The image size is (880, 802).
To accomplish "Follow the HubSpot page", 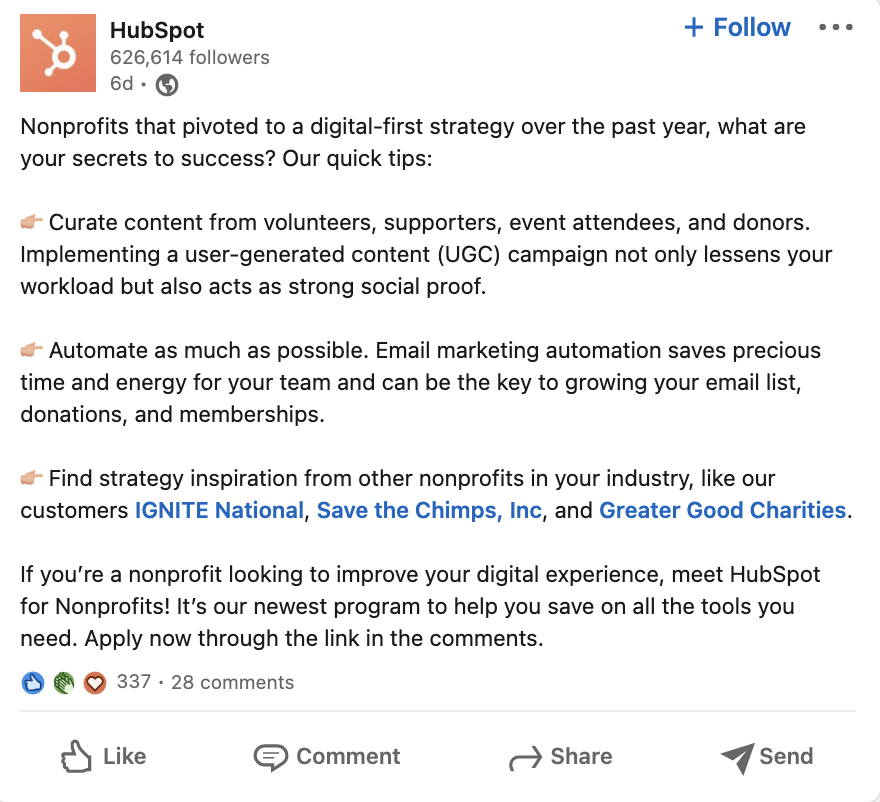I will 737,28.
